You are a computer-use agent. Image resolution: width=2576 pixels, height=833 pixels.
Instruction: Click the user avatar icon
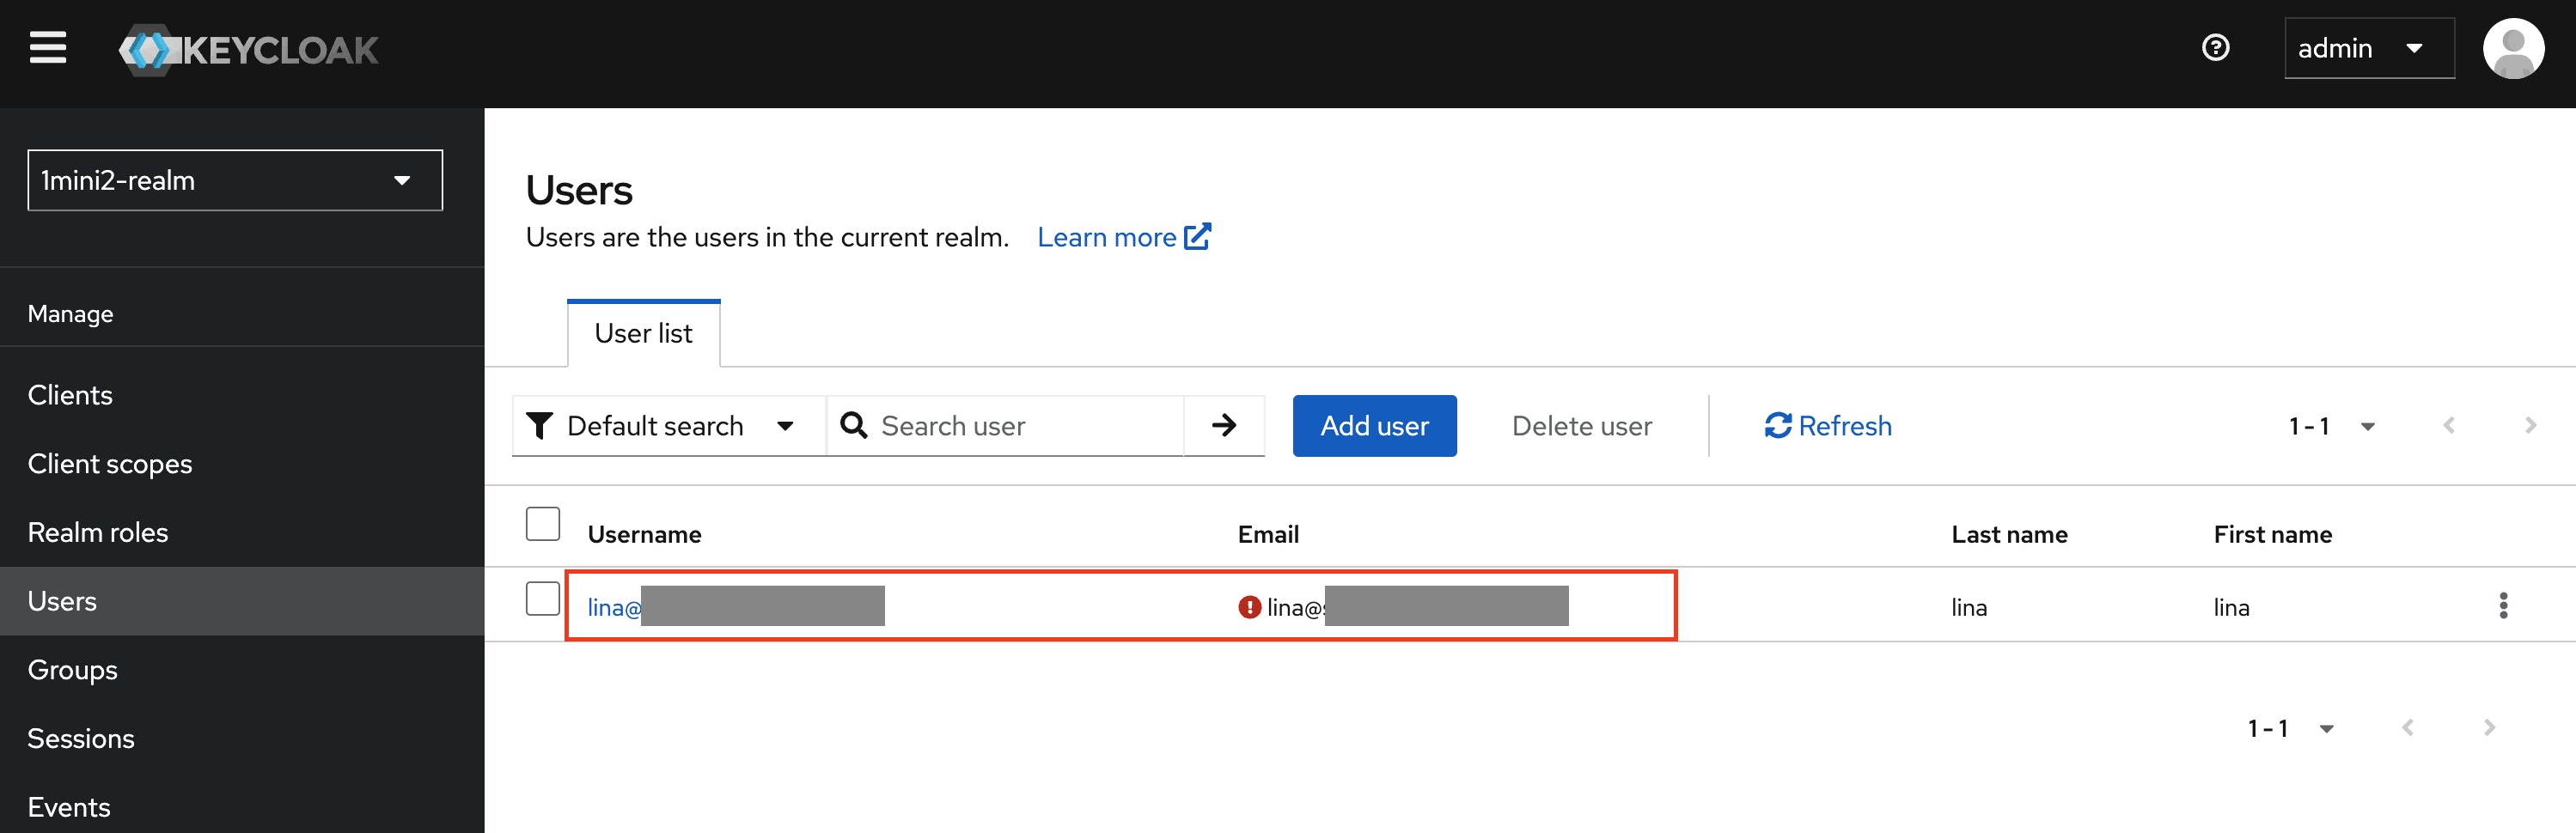[x=2513, y=48]
